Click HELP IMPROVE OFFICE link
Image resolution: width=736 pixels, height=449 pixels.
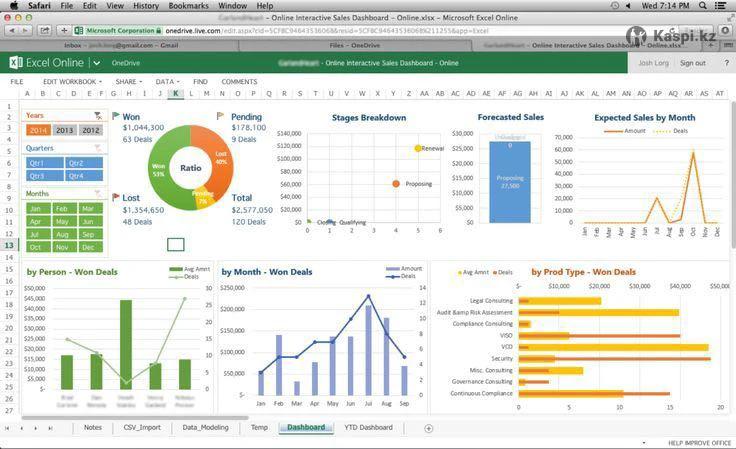coord(699,443)
